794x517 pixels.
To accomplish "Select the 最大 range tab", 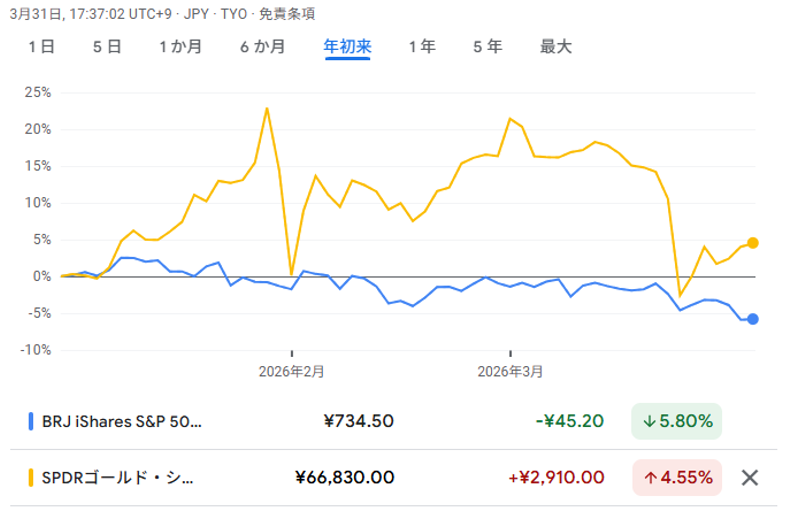I will (555, 47).
